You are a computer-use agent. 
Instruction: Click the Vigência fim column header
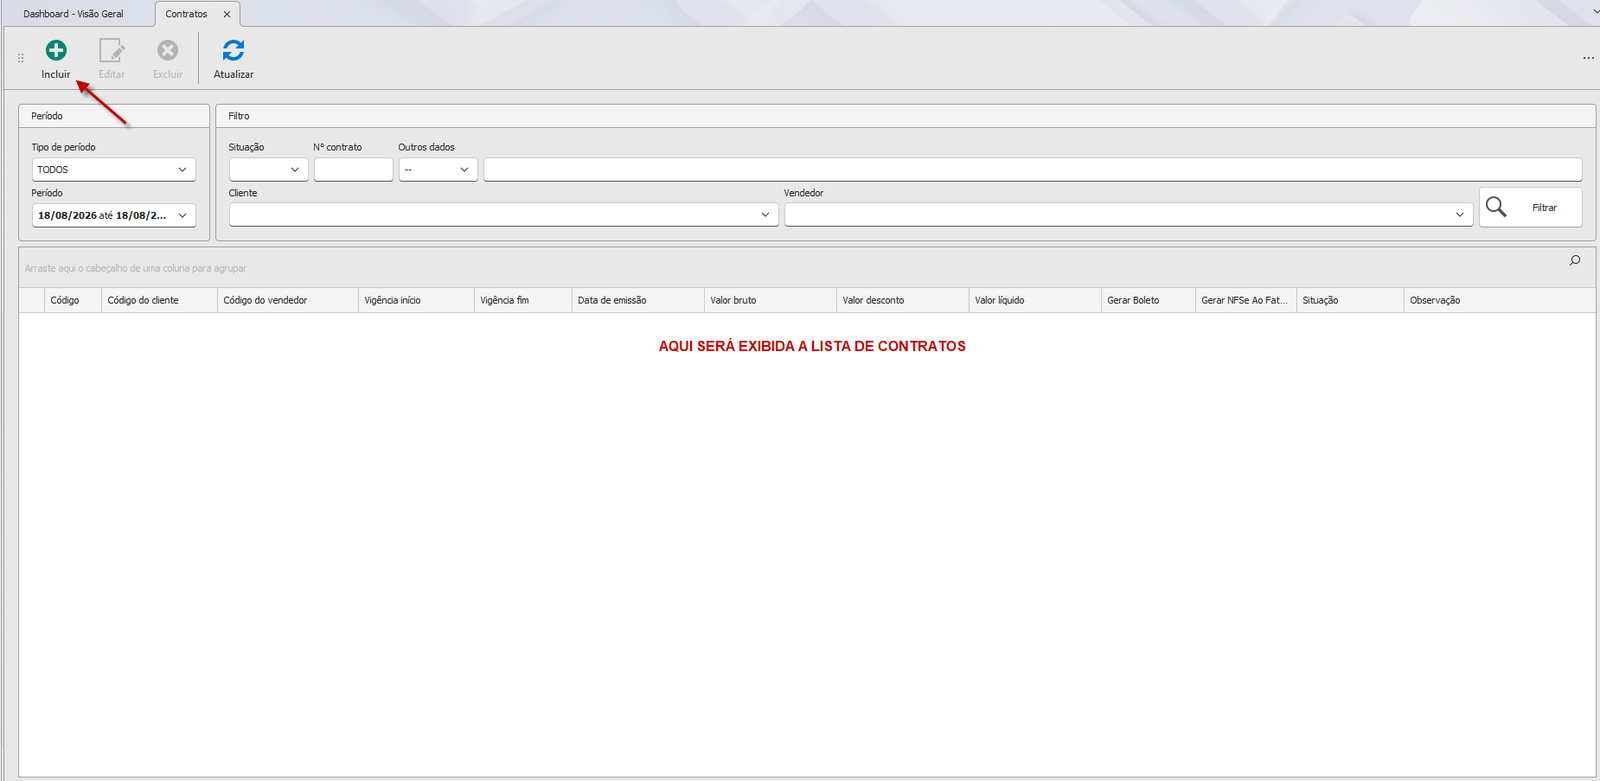coord(523,300)
